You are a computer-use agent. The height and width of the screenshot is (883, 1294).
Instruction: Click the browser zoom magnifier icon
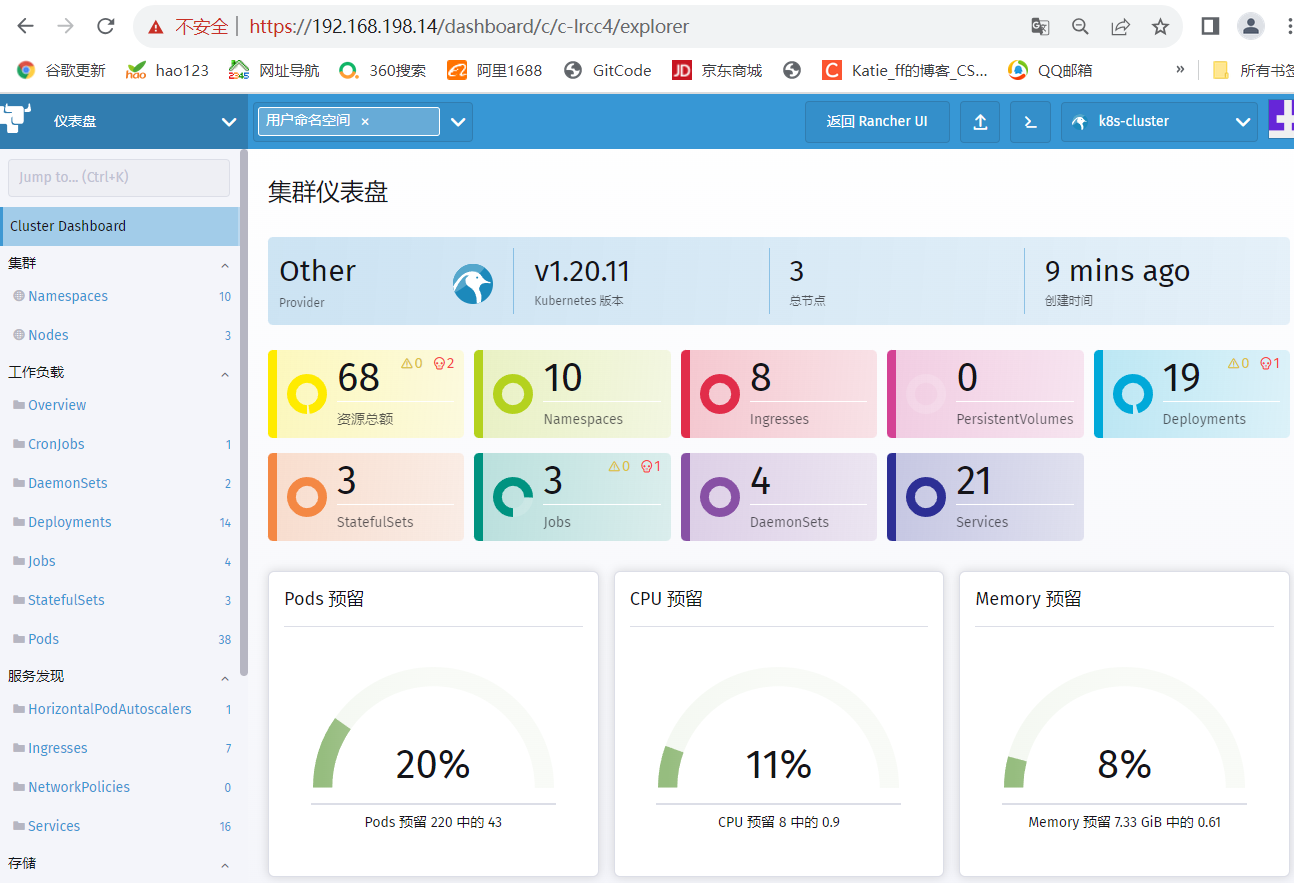coord(1080,27)
